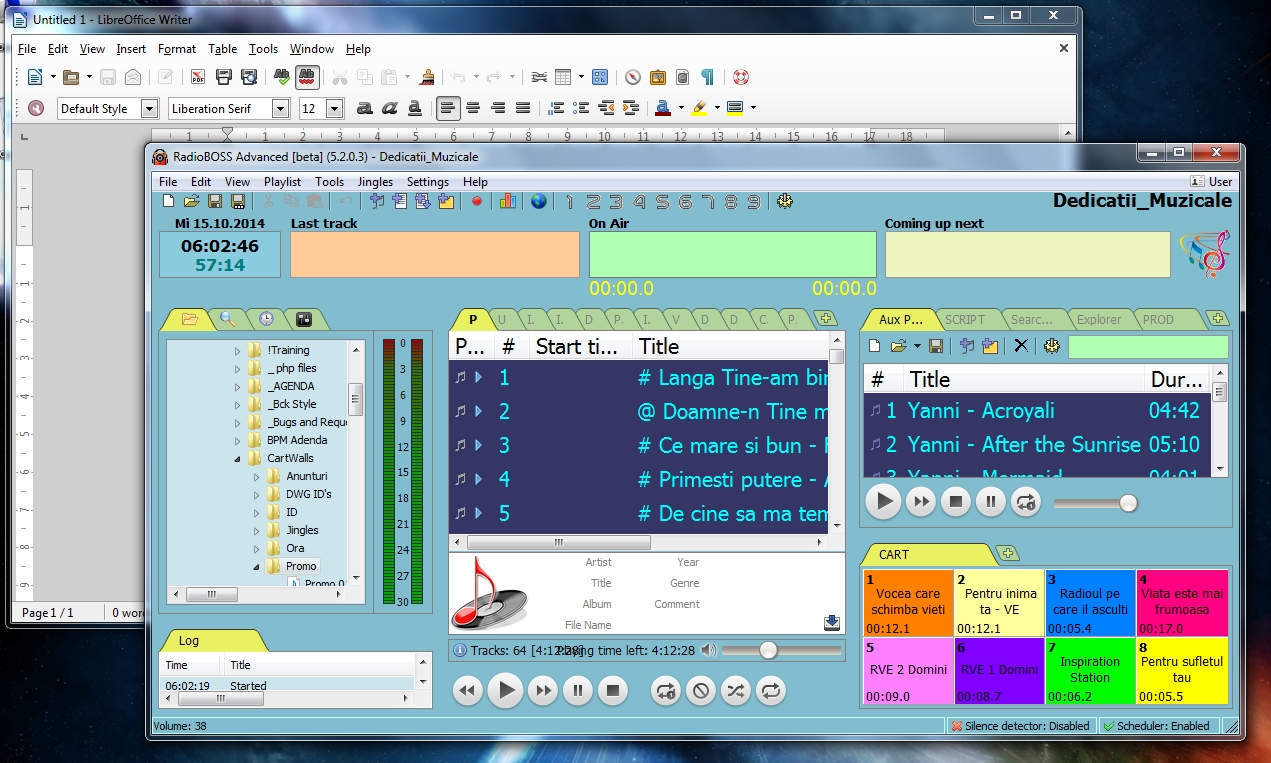Click the Help lifebuoy icon in LibreOffice Writer
This screenshot has width=1271, height=763.
point(741,77)
